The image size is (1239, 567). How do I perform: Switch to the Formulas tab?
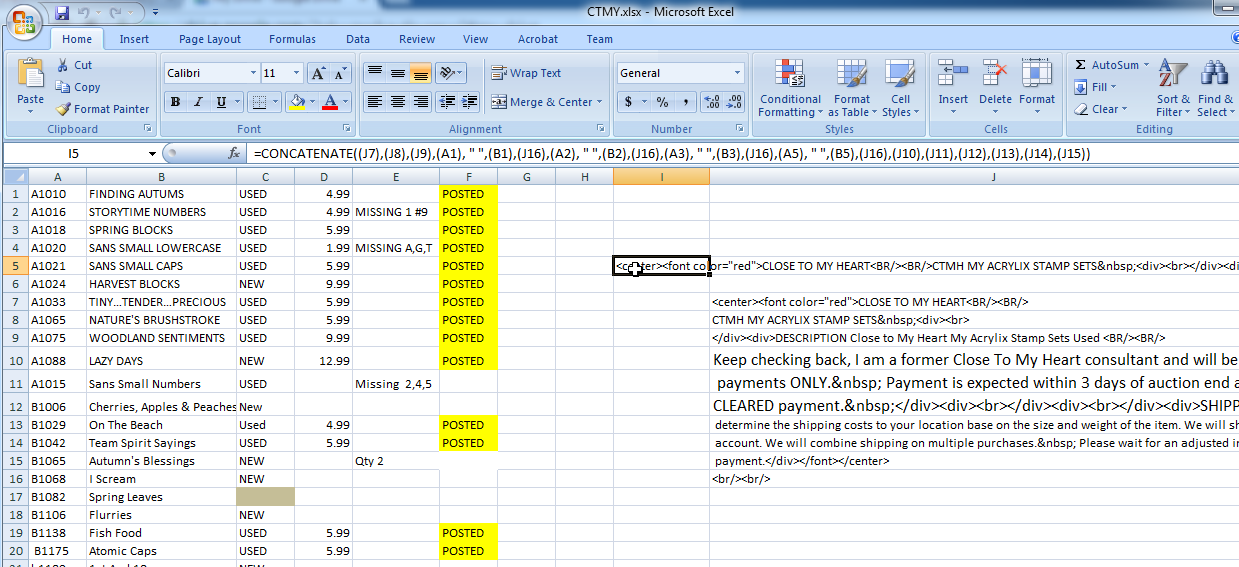292,39
